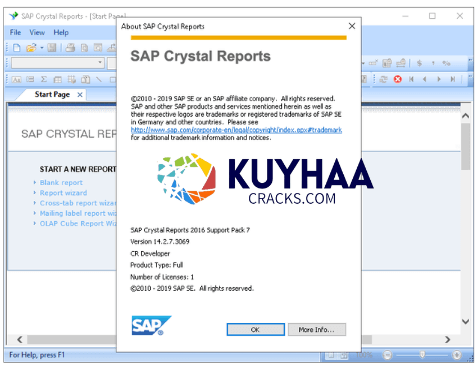Screen dimensions: 475x368
Task: Click the Report wizard link
Action: [63, 193]
